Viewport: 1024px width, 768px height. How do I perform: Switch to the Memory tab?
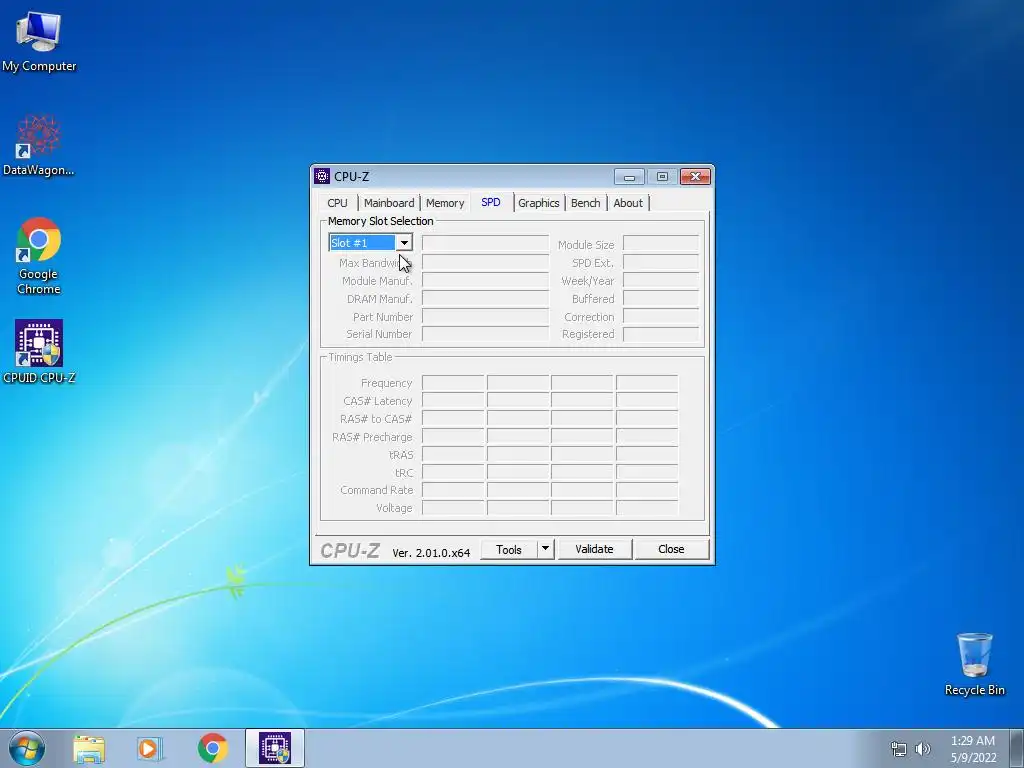(445, 203)
